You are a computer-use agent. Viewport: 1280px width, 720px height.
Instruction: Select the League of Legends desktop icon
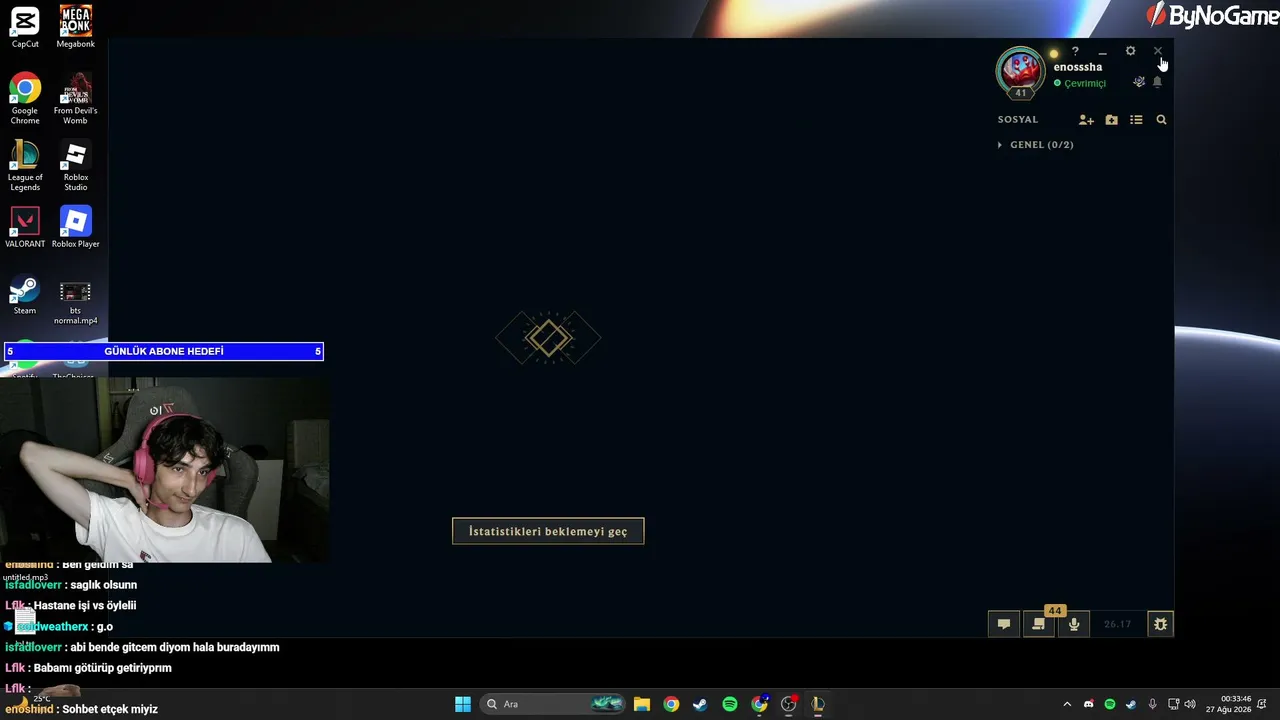point(25,166)
